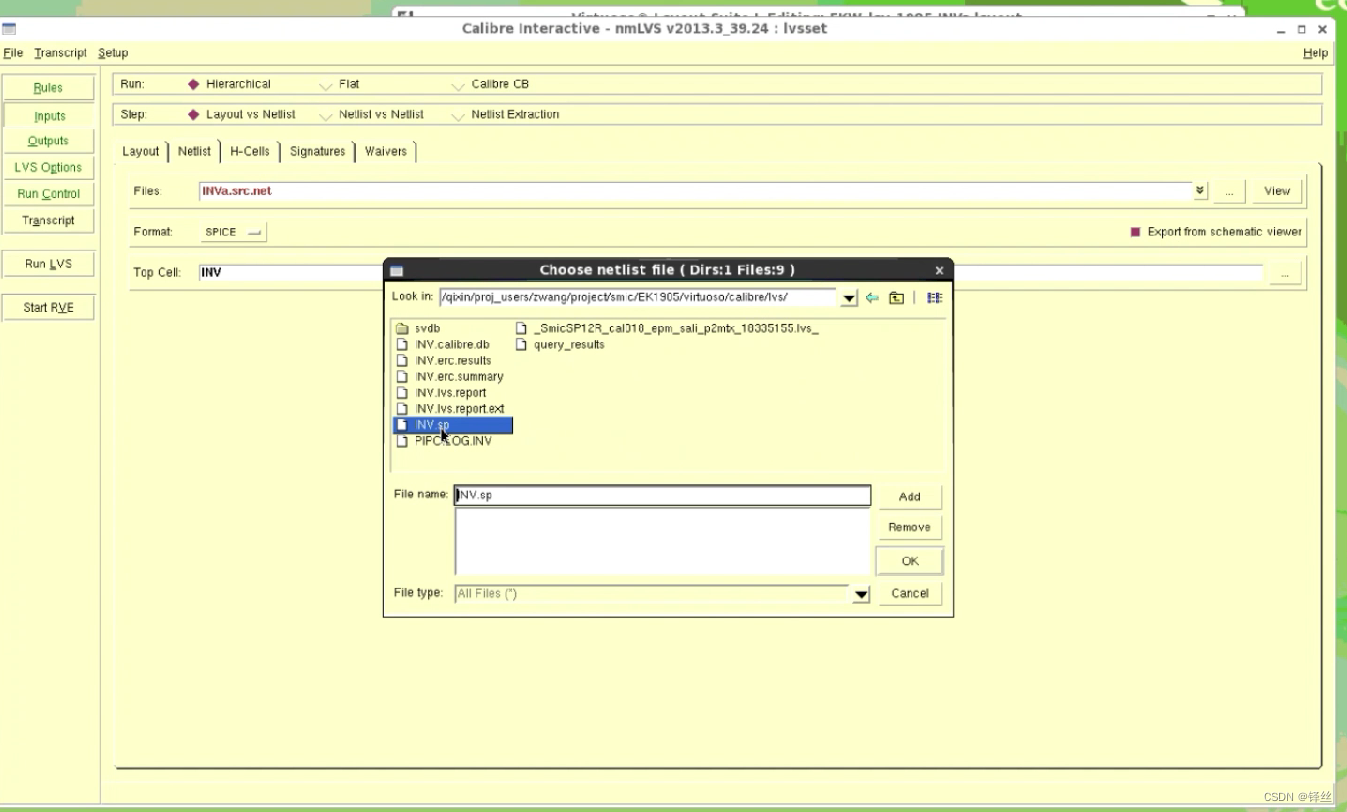Choose Netlist vs Netlist step

pyautogui.click(x=371, y=114)
